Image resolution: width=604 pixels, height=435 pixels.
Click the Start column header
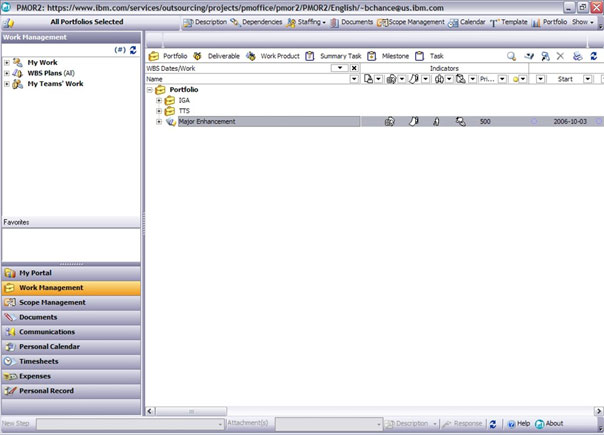pos(565,79)
